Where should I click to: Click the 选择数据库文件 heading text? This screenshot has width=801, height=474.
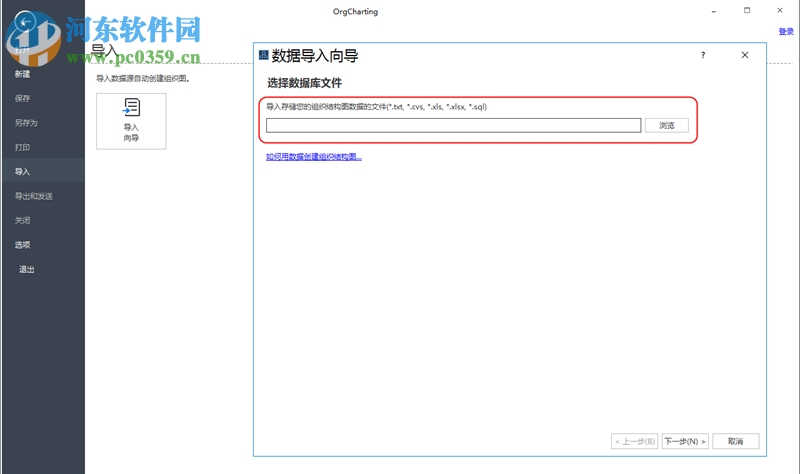coord(304,83)
